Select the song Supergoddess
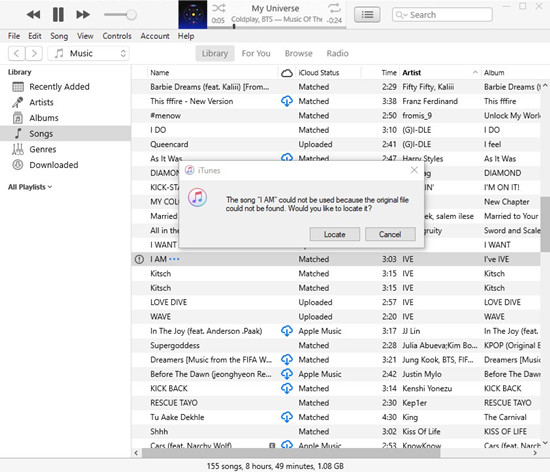 click(336, 345)
